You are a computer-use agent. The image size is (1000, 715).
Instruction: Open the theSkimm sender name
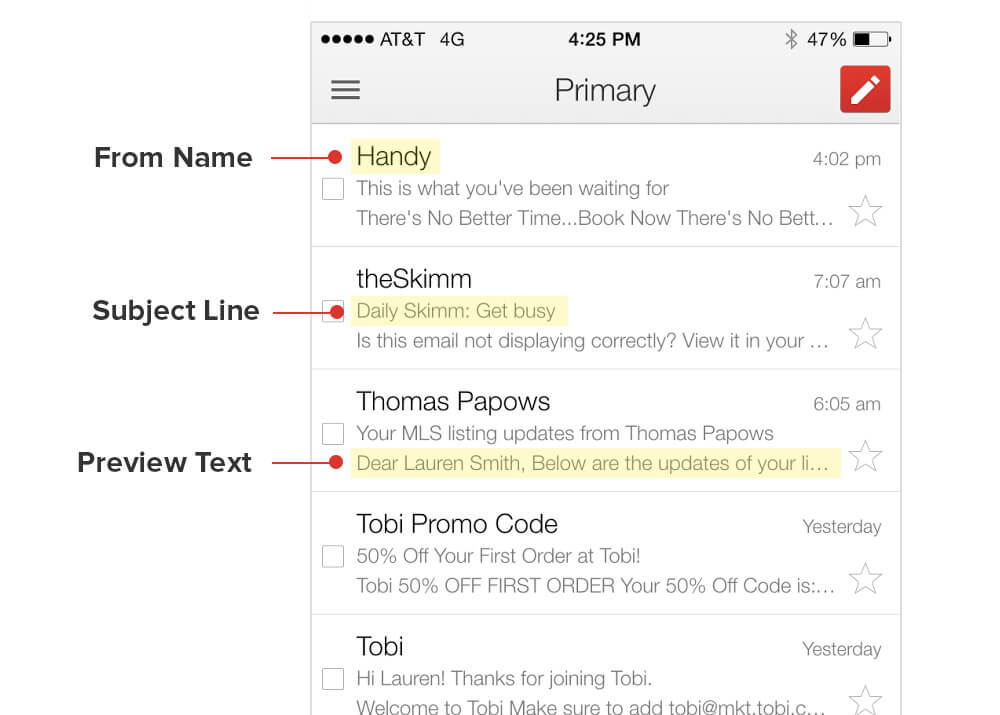pos(414,279)
